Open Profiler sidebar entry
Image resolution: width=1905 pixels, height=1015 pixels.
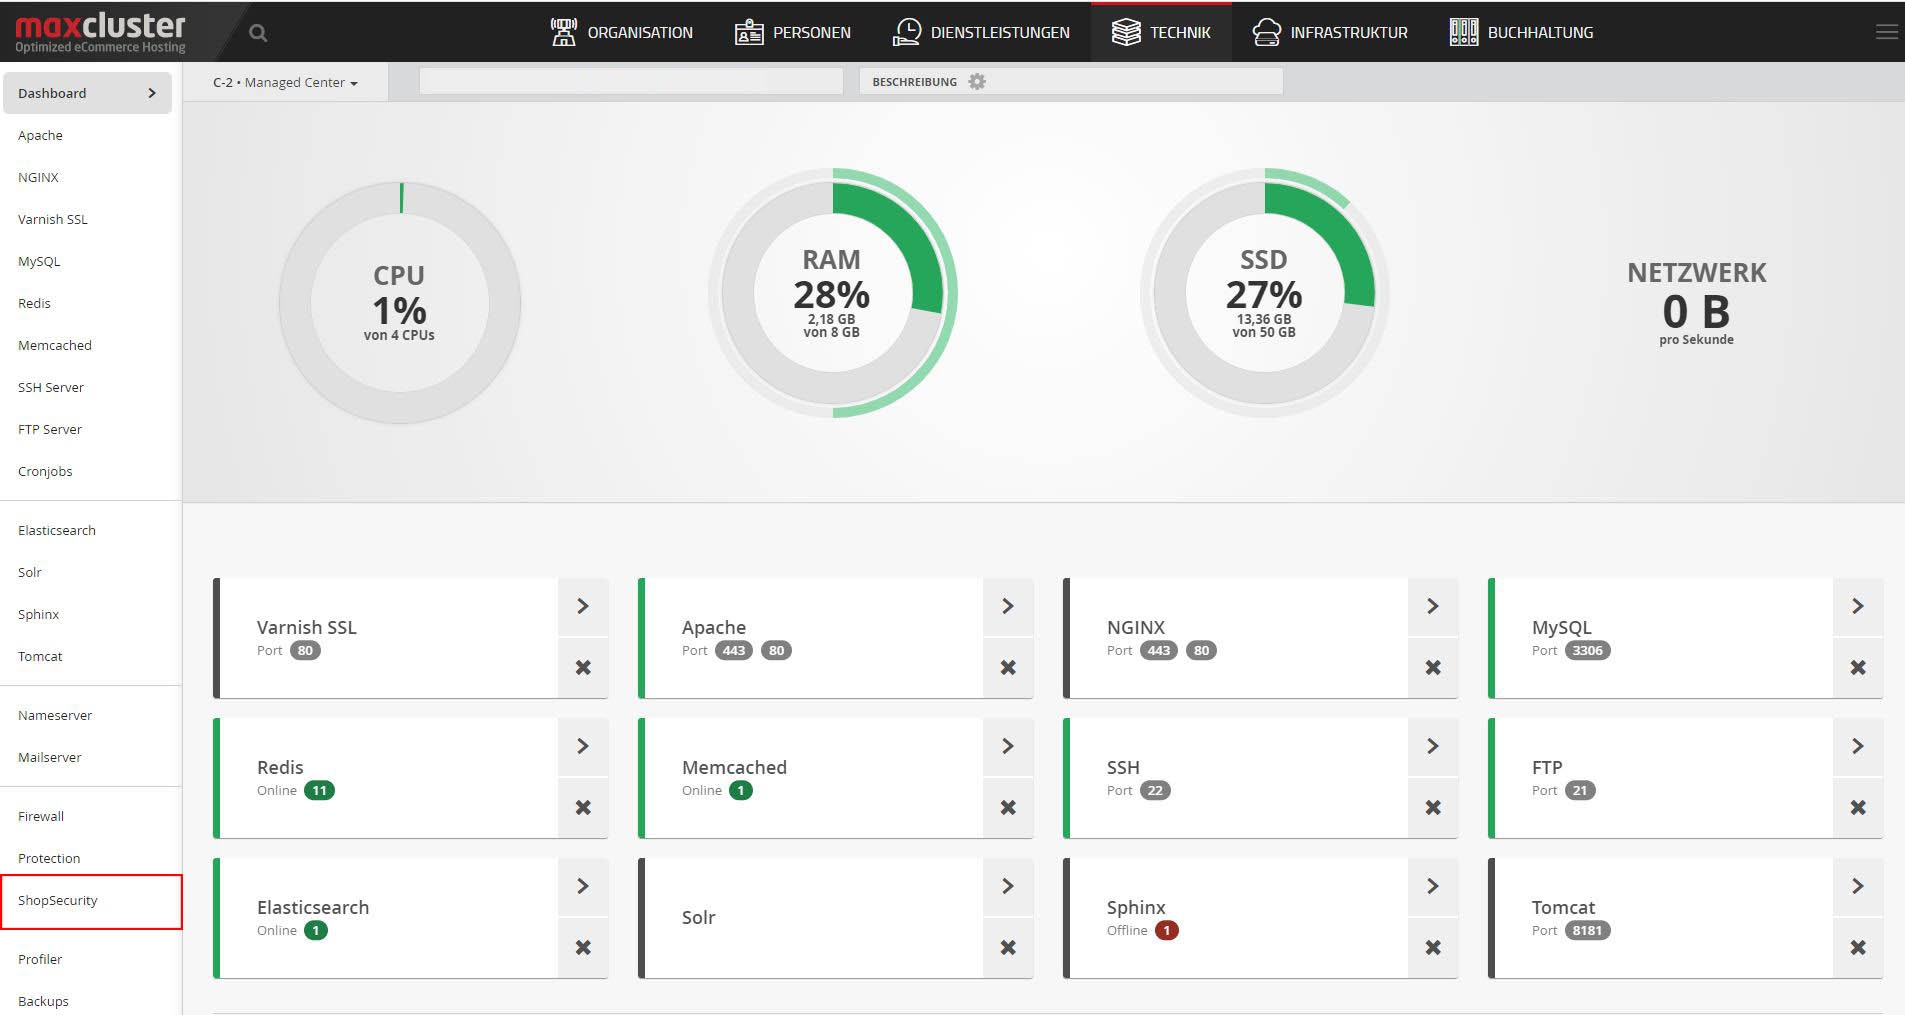(x=40, y=959)
